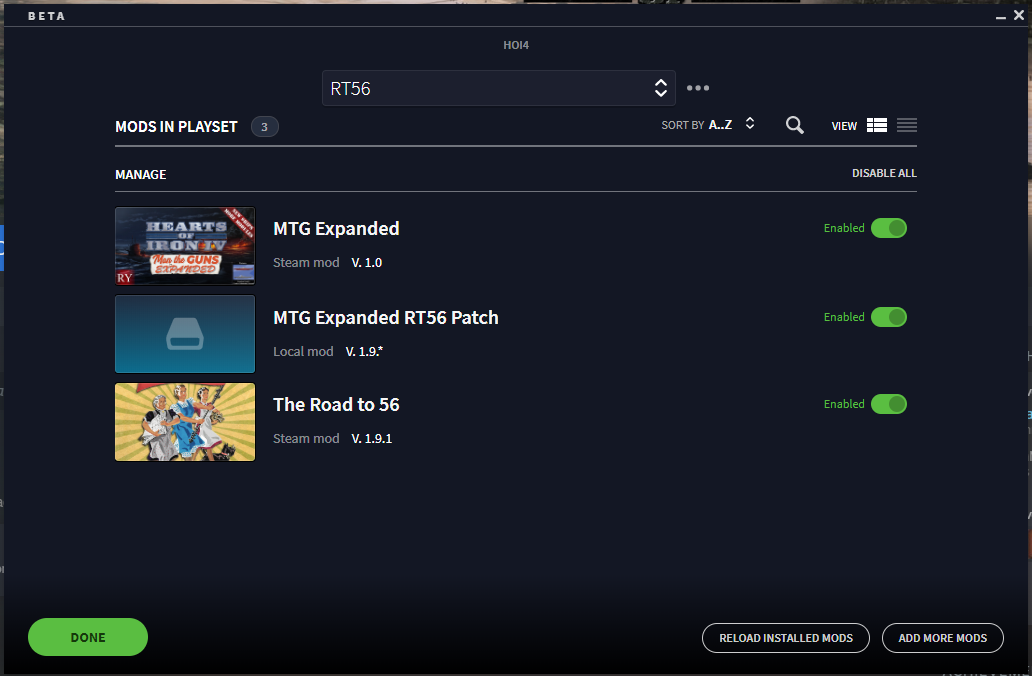Click Disable All mods

coord(884,174)
